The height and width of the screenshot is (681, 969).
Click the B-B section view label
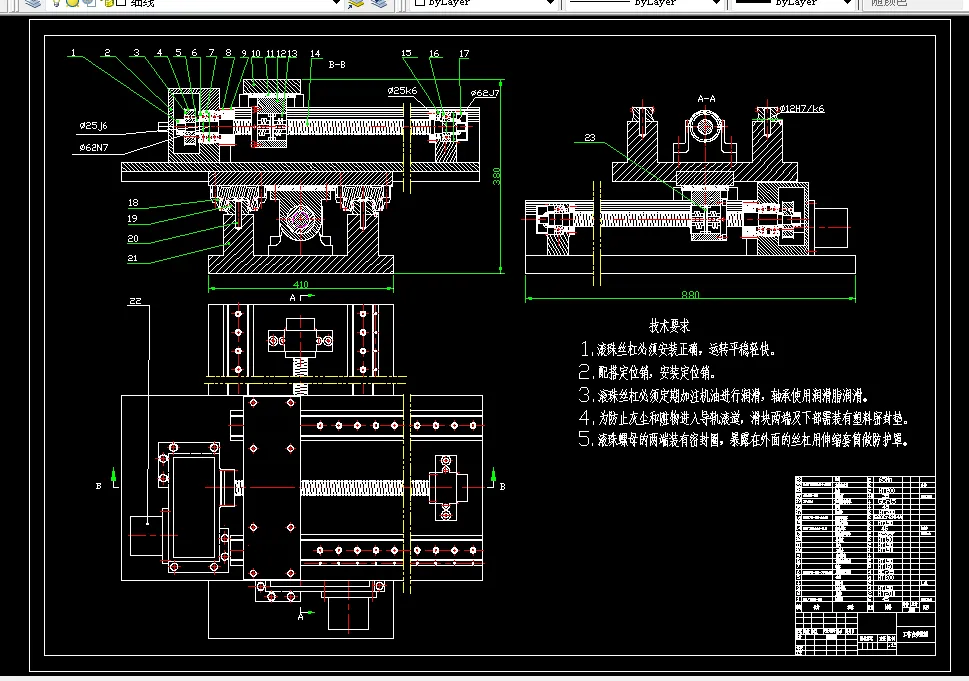pyautogui.click(x=337, y=63)
